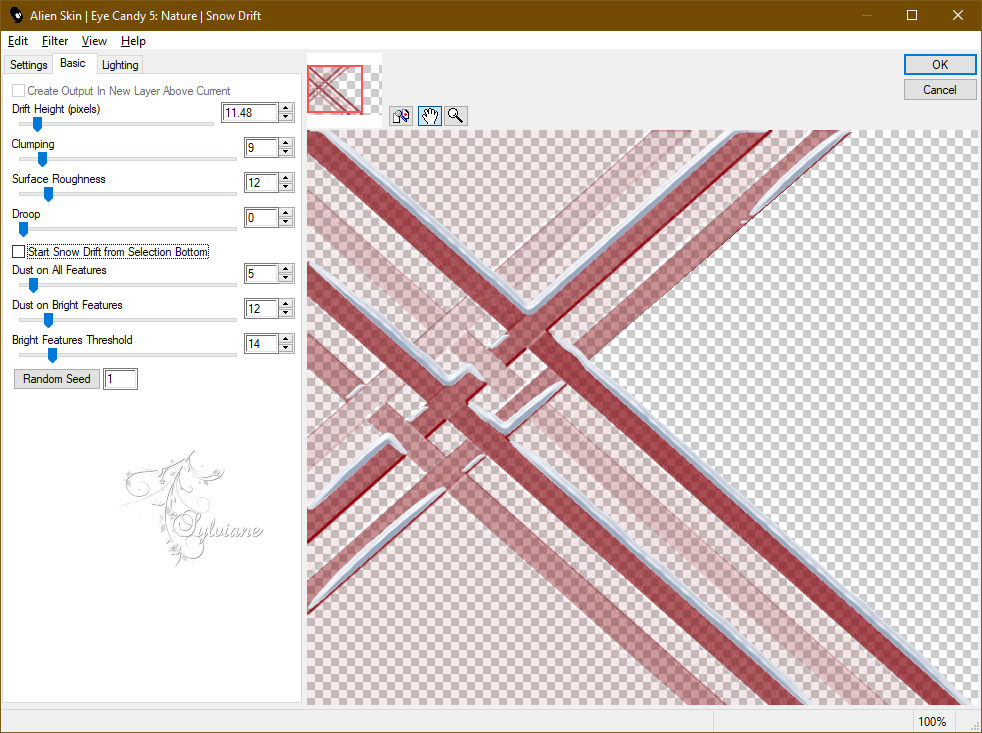Maximize the Snow Drift window
982x733 pixels.
(x=912, y=15)
